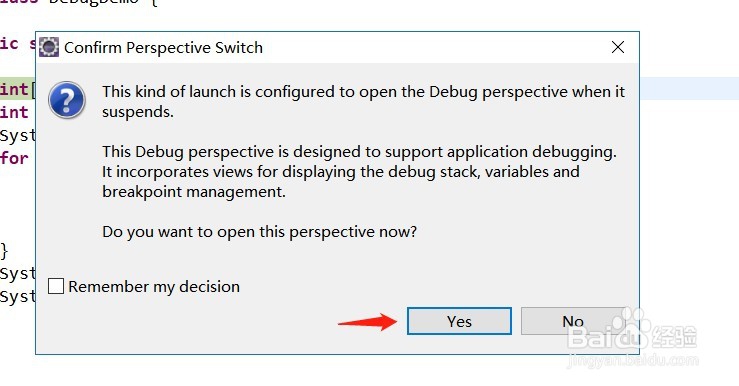The height and width of the screenshot is (386, 739).
Task: Enable the Remember my decision checkbox
Action: click(56, 286)
